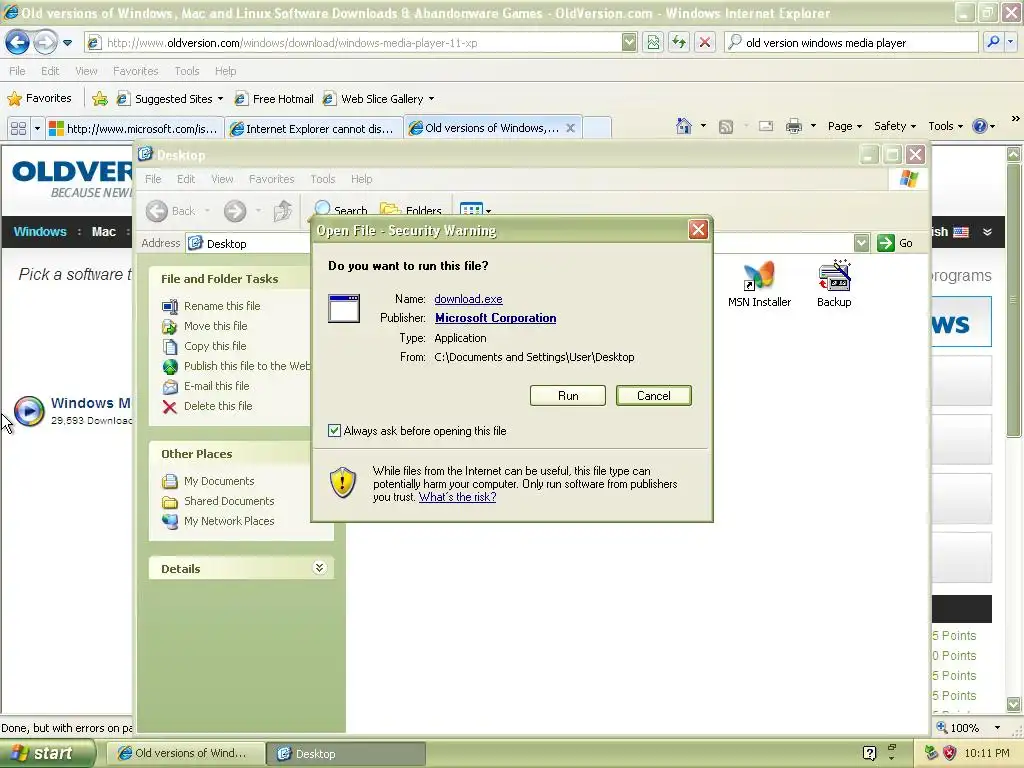Open the search provider dropdown arrow
This screenshot has height=768, width=1024.
coord(1010,42)
